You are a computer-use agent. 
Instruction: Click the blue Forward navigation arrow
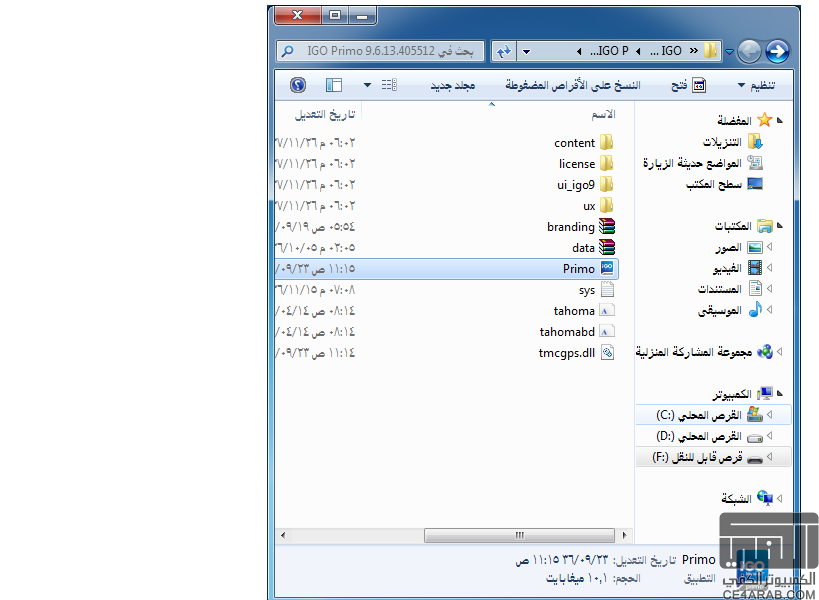click(x=777, y=51)
